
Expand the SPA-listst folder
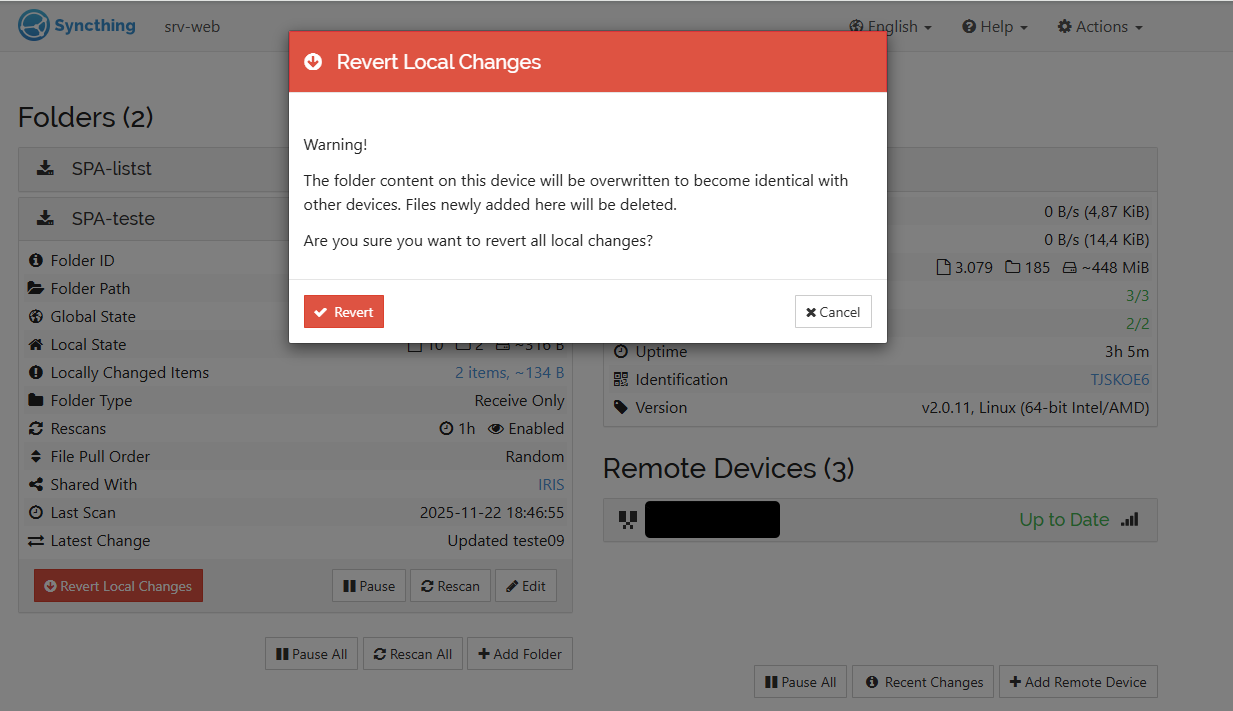(x=112, y=169)
